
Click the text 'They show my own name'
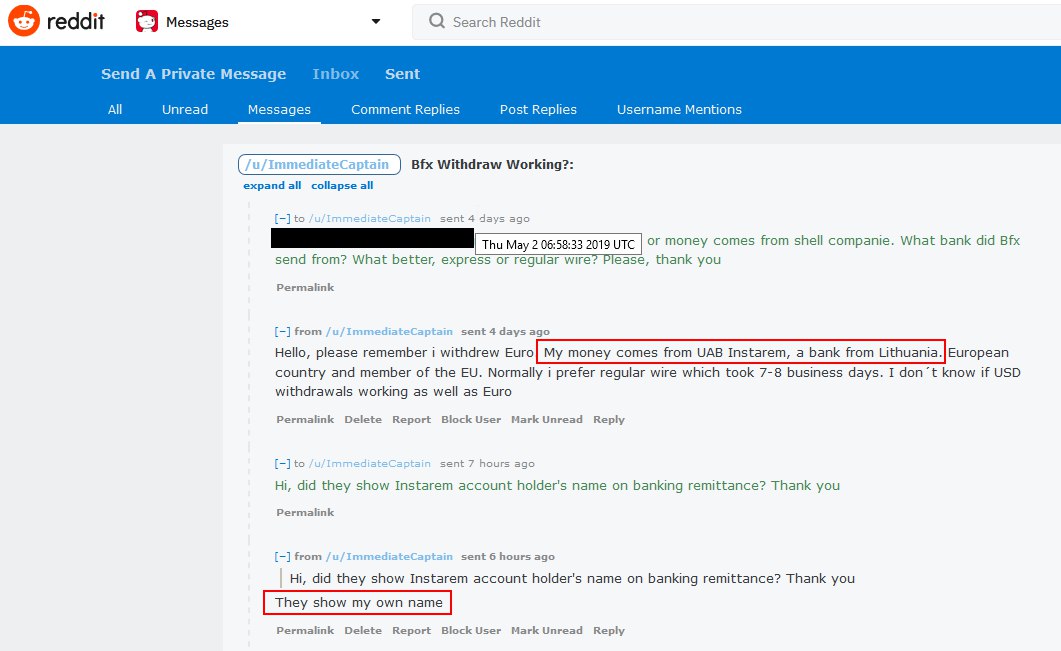(x=359, y=602)
